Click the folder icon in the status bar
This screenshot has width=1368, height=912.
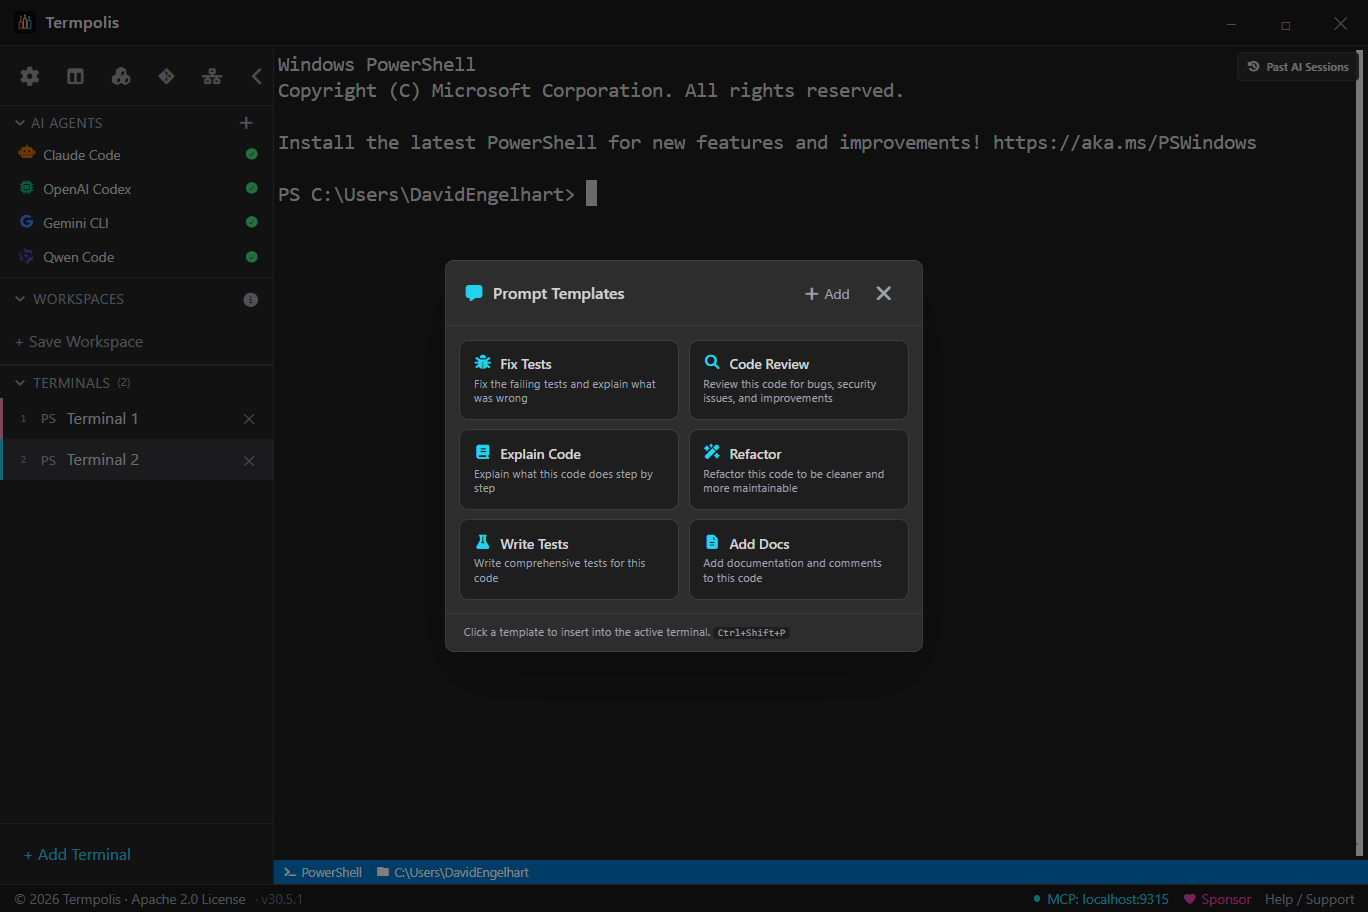[x=383, y=872]
